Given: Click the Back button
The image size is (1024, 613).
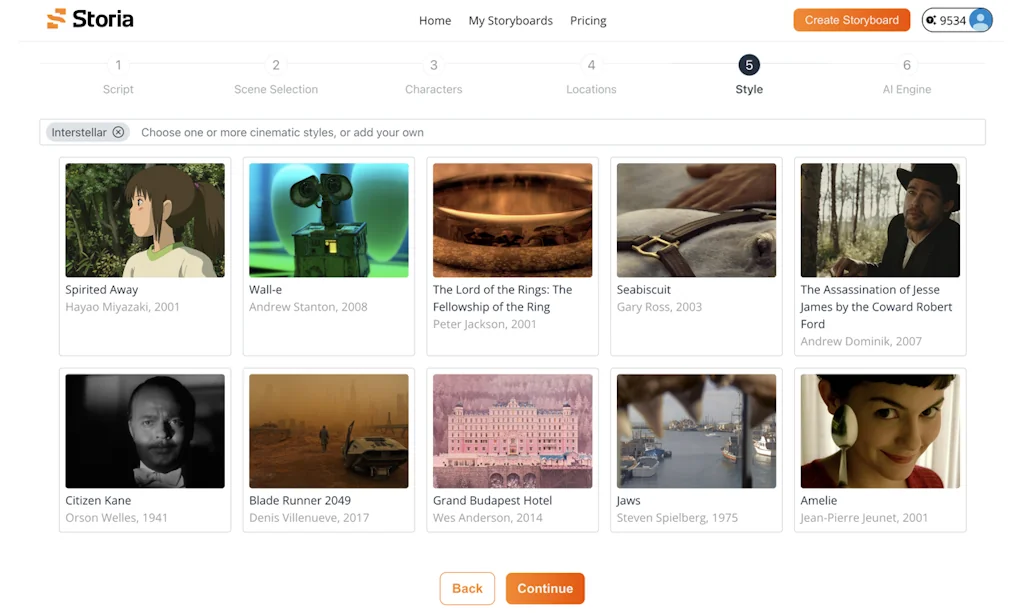Looking at the screenshot, I should pos(467,588).
